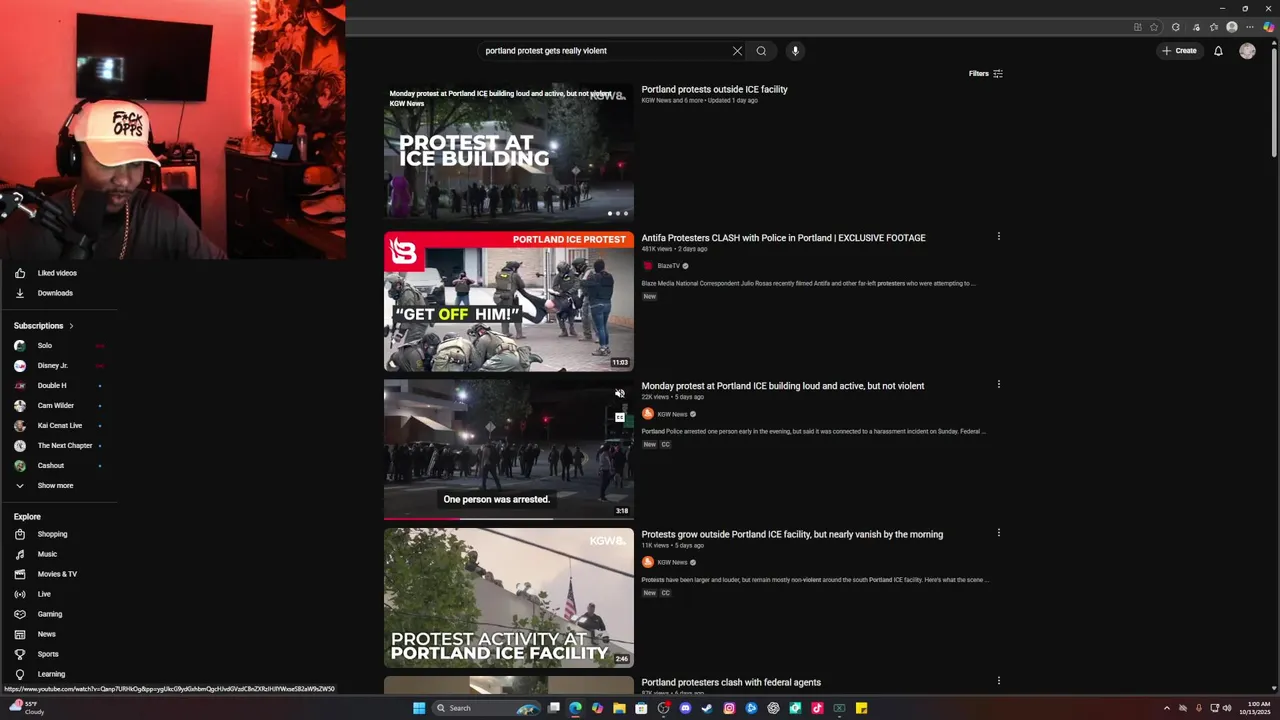This screenshot has width=1280, height=720.
Task: Click the Create button
Action: [x=1179, y=51]
